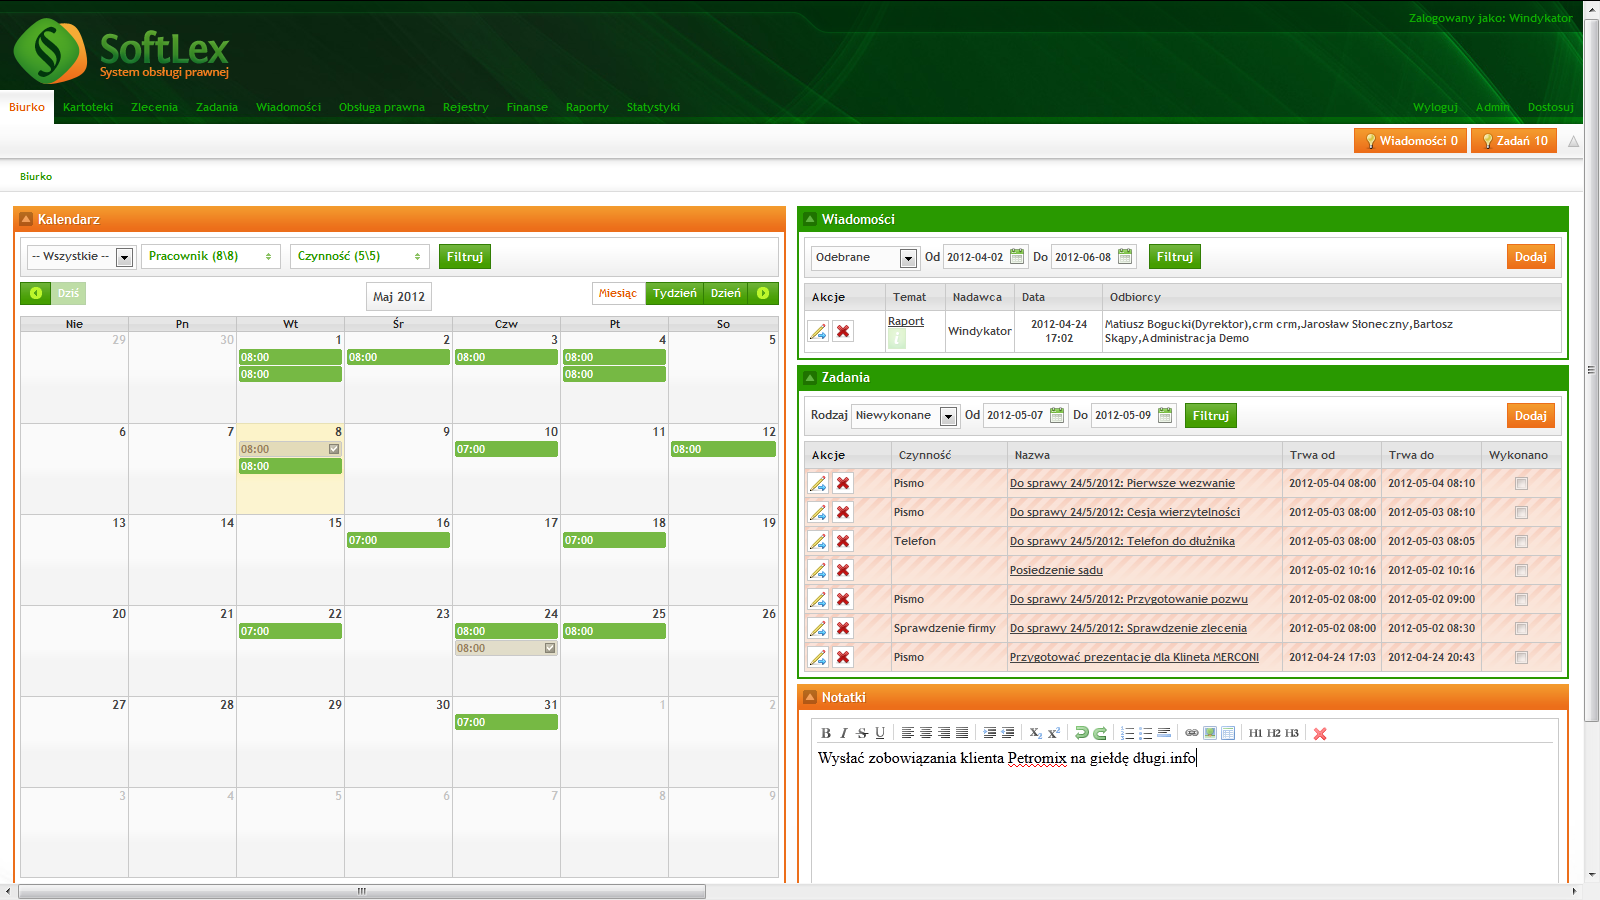This screenshot has width=1600, height=900.
Task: Remove formatting with red X in editor
Action: (1320, 734)
